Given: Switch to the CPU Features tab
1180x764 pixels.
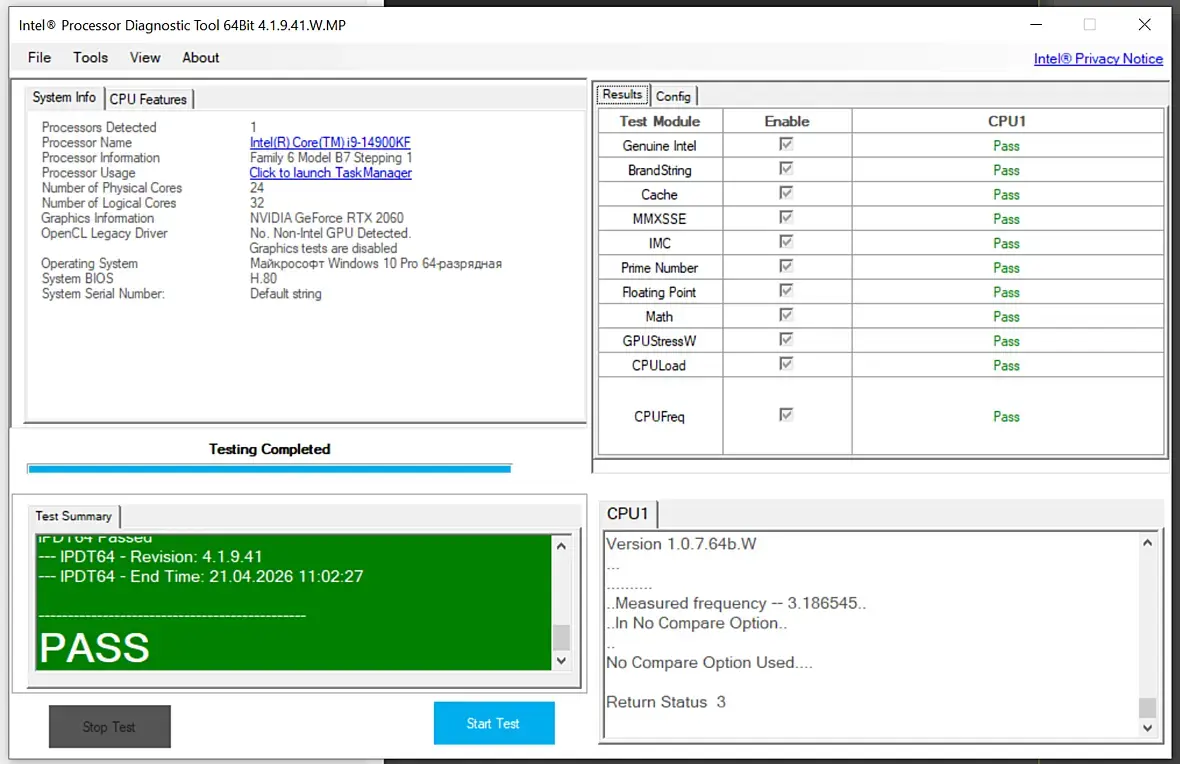Looking at the screenshot, I should [x=148, y=99].
